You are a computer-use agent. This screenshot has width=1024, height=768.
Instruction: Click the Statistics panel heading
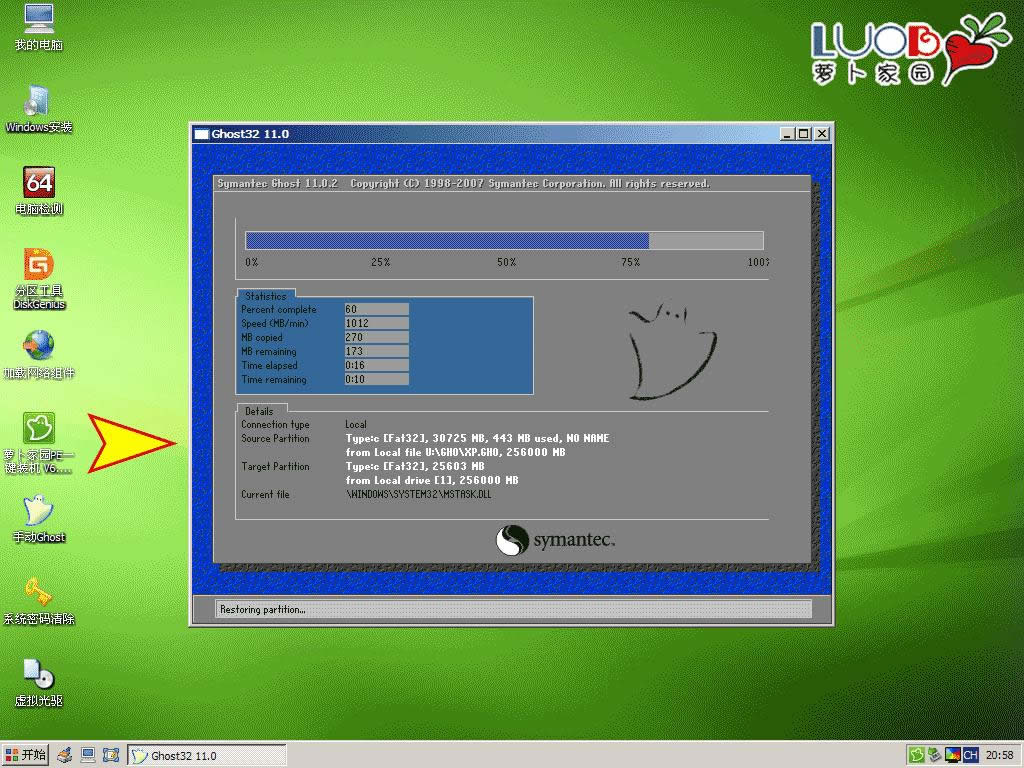click(x=265, y=296)
